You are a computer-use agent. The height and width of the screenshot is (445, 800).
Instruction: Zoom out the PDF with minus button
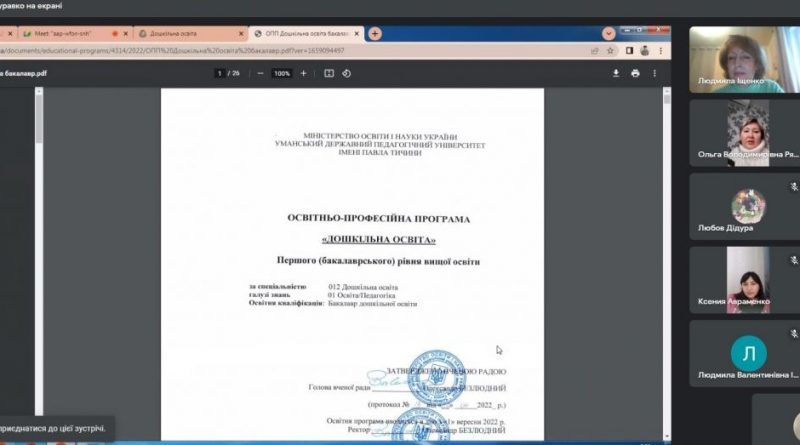point(260,73)
